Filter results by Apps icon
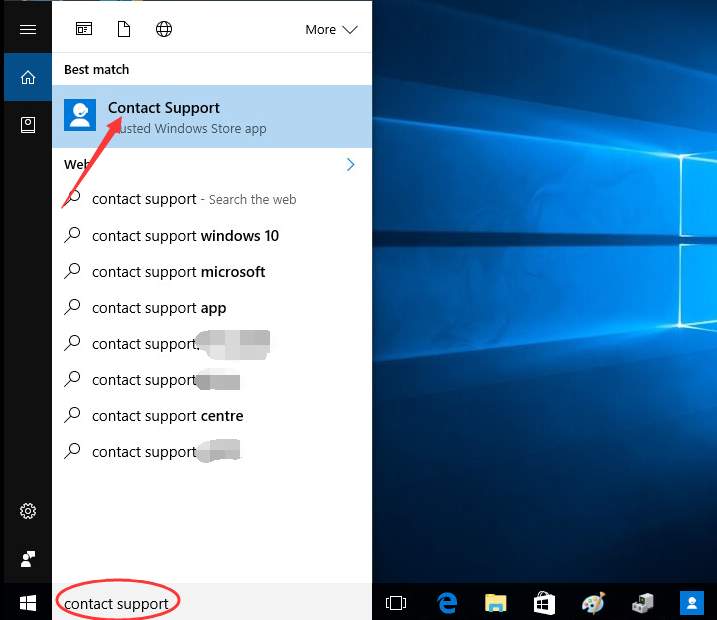Viewport: 717px width, 620px height. pyautogui.click(x=84, y=29)
